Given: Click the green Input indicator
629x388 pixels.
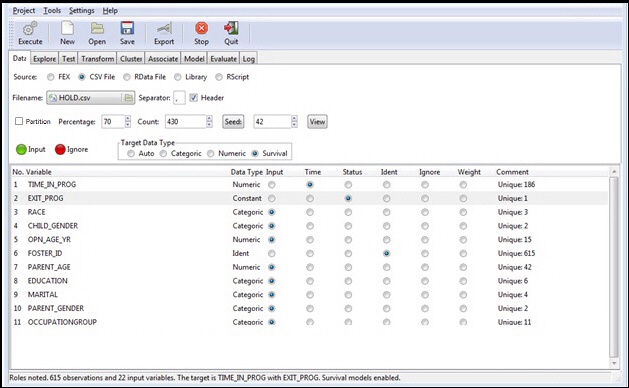Looking at the screenshot, I should point(21,150).
